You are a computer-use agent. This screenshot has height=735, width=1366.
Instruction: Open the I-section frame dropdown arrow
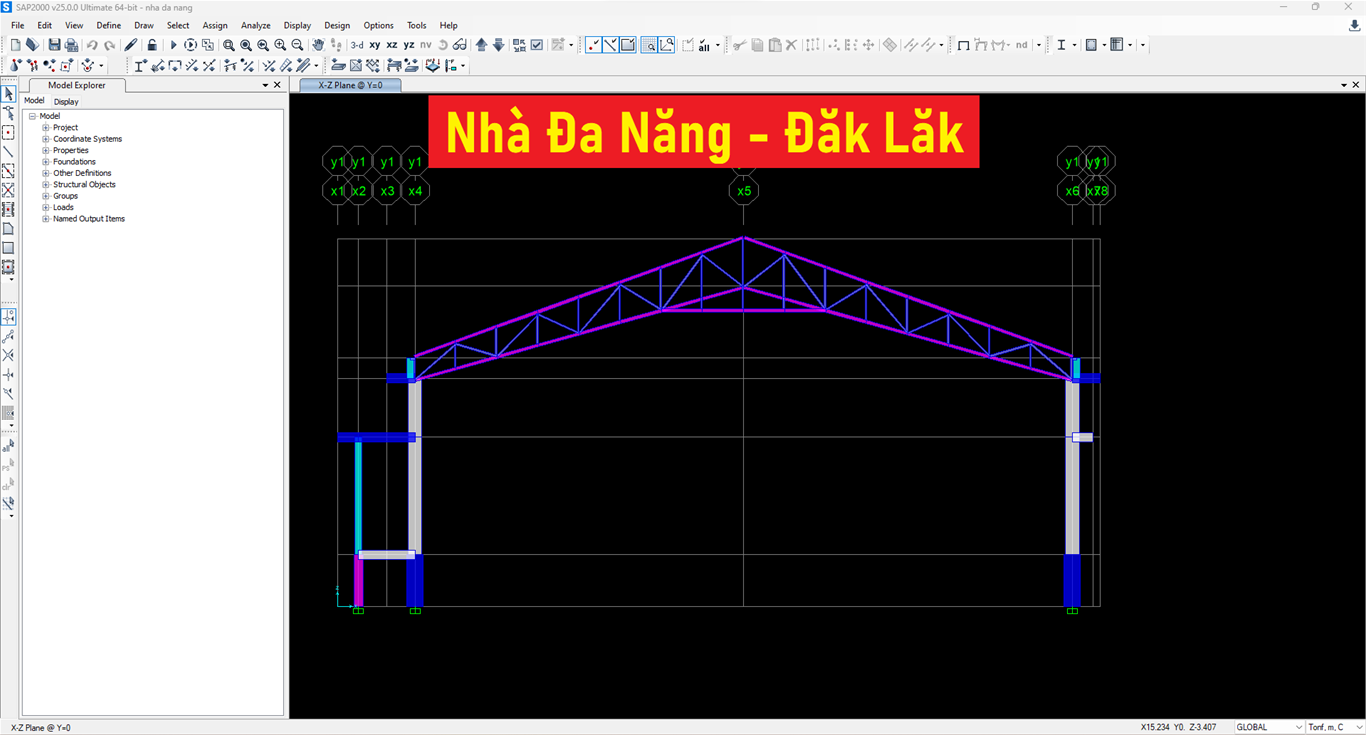1074,45
